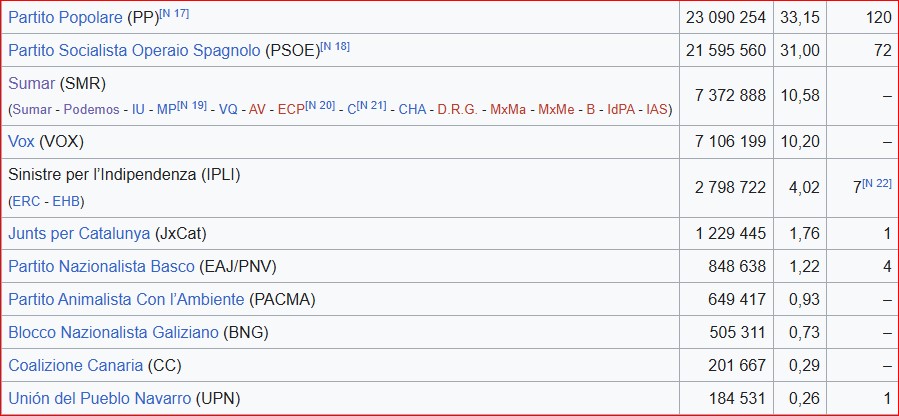Go to Partito Nazionalista Basco page
Screen dimensions: 899x416
click(102, 266)
